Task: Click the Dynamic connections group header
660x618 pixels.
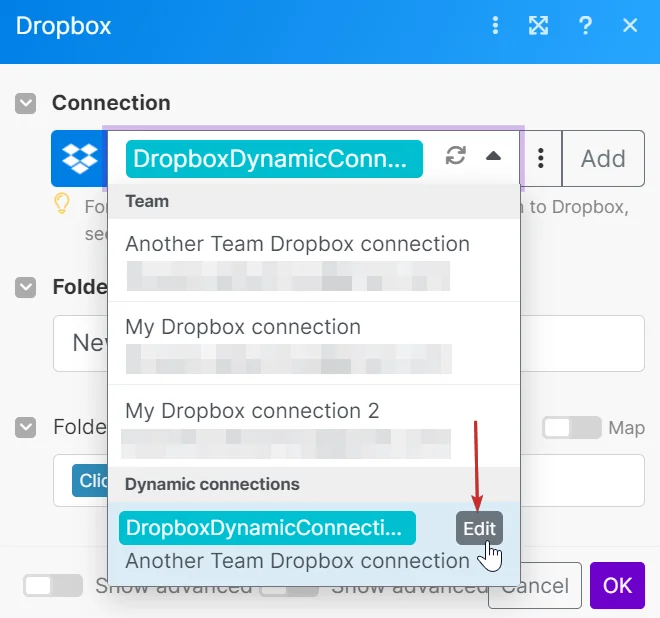Action: [x=314, y=484]
